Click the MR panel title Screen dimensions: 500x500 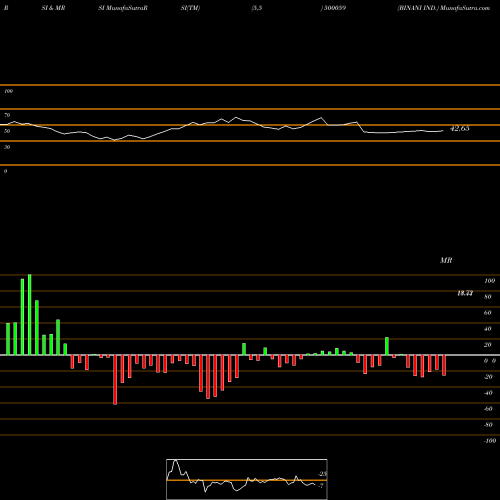click(x=446, y=260)
